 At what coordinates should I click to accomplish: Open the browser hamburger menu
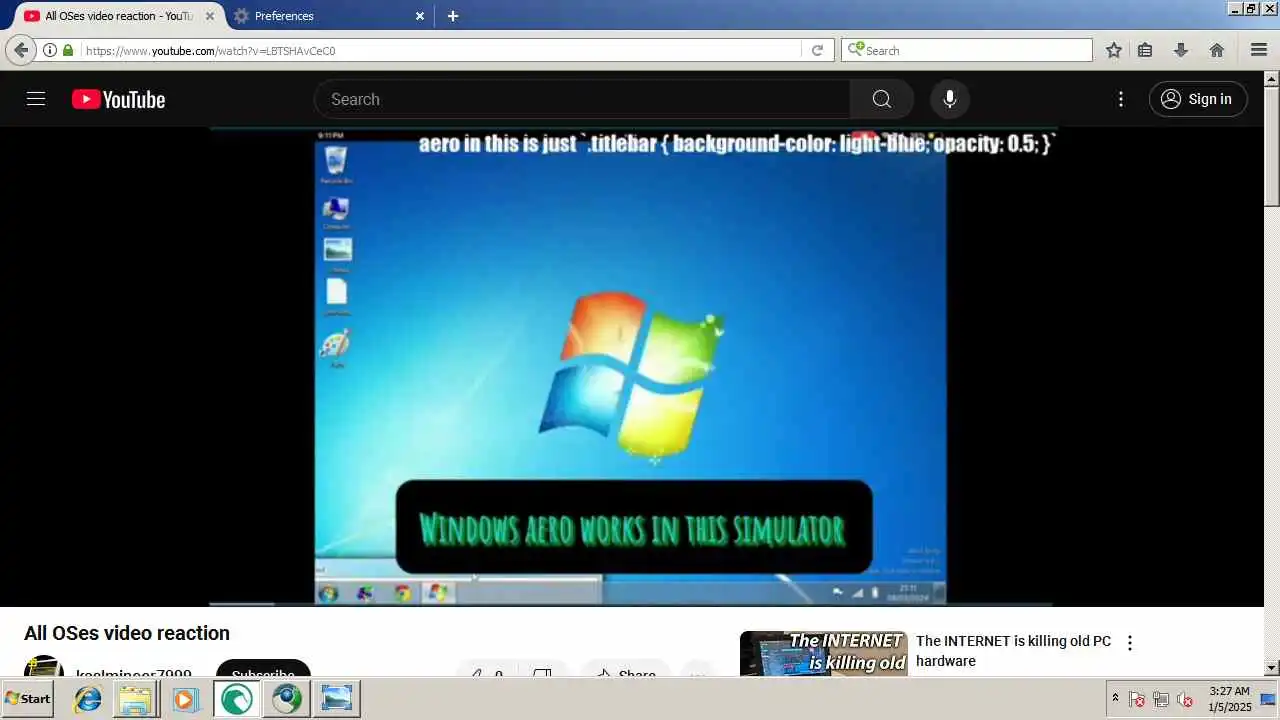(1259, 50)
